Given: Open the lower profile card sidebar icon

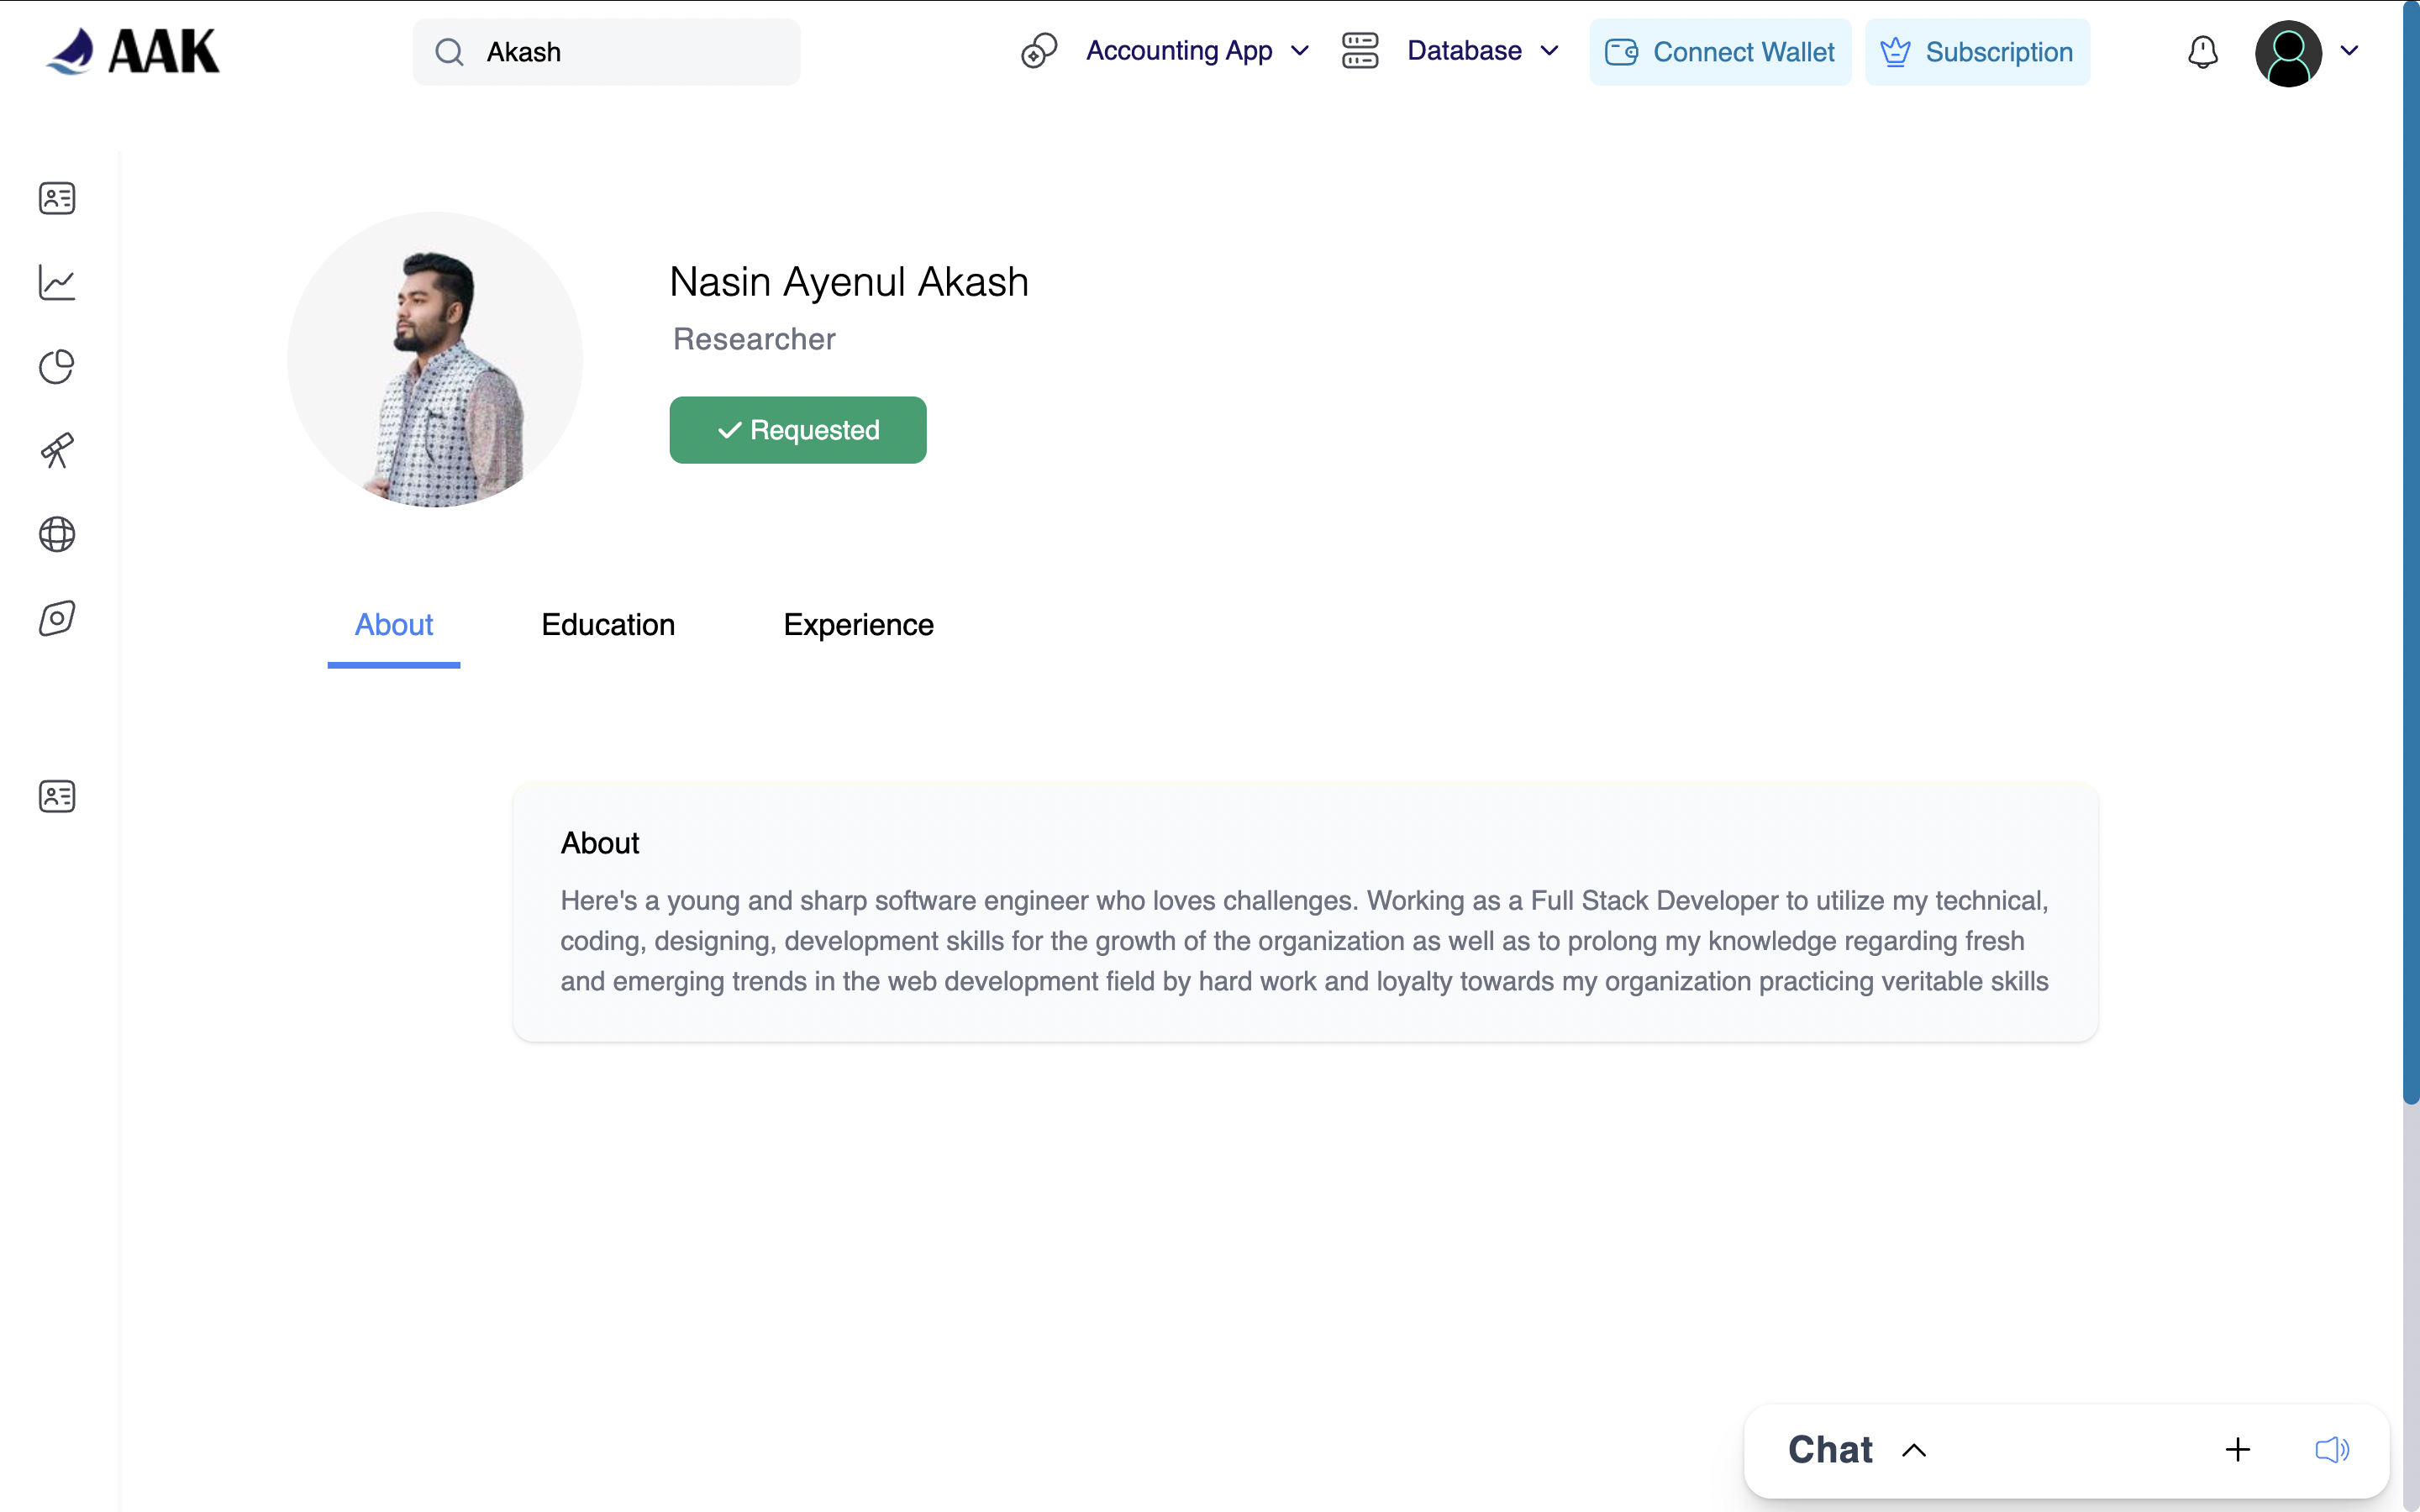Looking at the screenshot, I should click(x=57, y=796).
